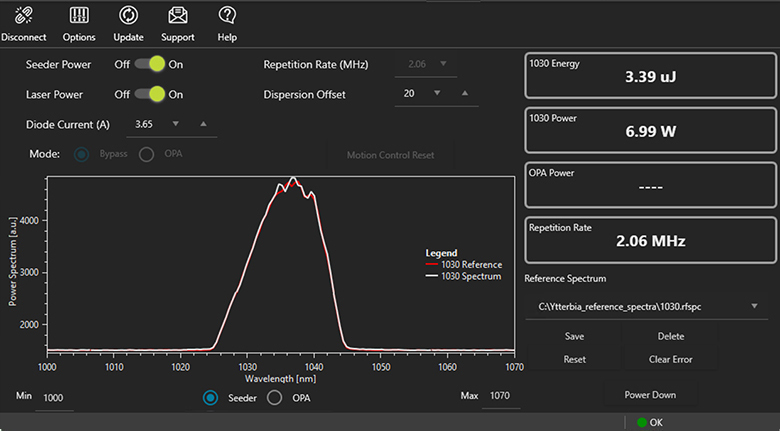Click the Update icon
Image resolution: width=780 pixels, height=431 pixels.
tap(128, 16)
